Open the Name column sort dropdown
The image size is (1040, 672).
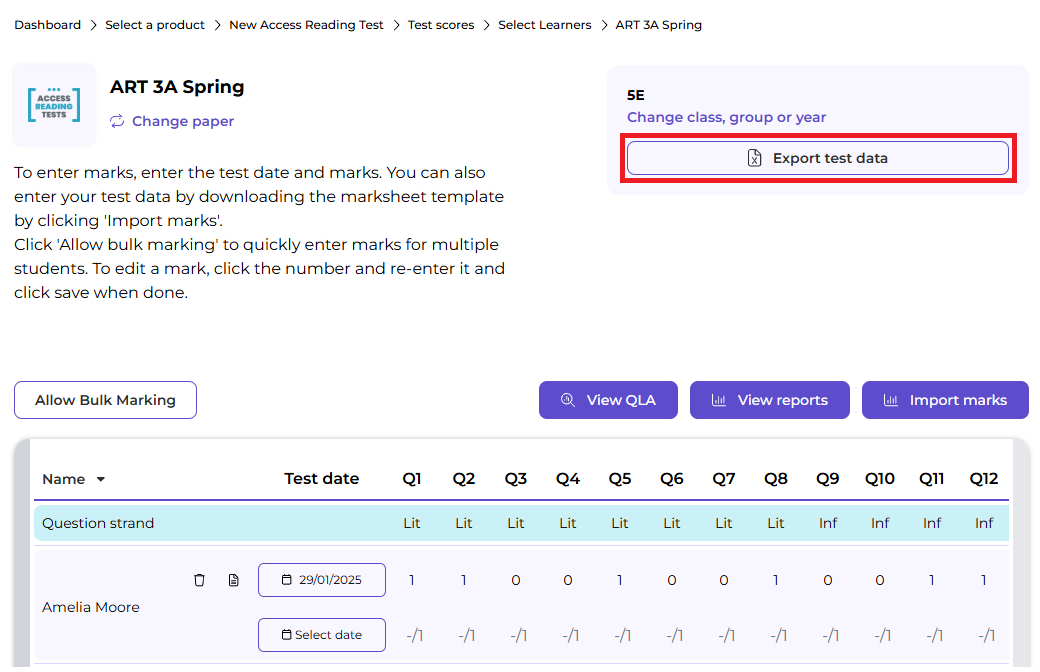click(103, 479)
